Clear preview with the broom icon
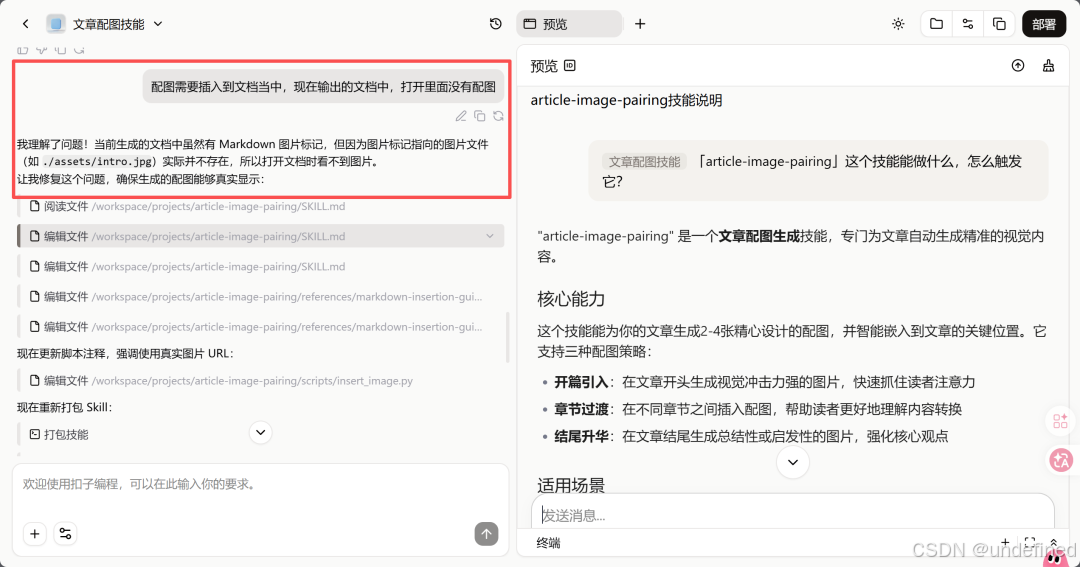 coord(1048,65)
